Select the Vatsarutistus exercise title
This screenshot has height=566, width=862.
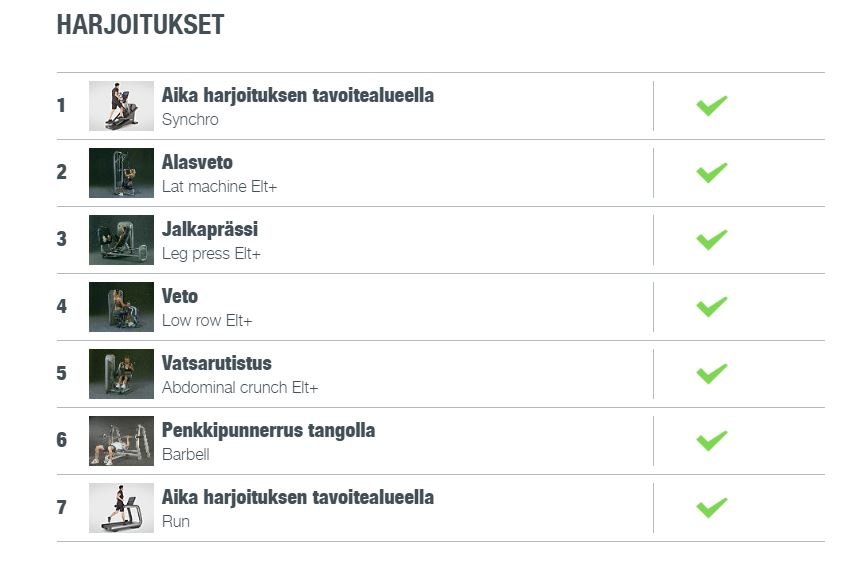pos(216,363)
